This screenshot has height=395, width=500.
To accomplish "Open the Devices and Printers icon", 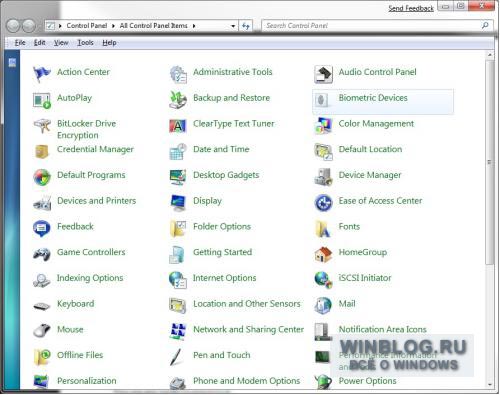I will pos(42,203).
